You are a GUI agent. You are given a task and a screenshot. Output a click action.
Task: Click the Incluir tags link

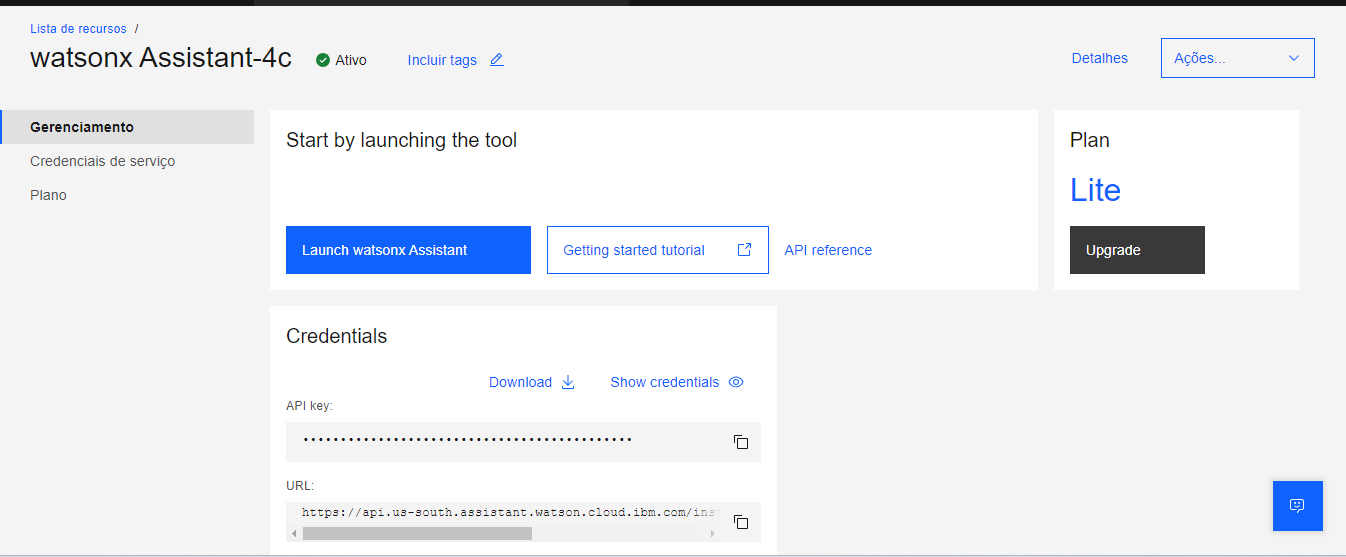[x=442, y=60]
